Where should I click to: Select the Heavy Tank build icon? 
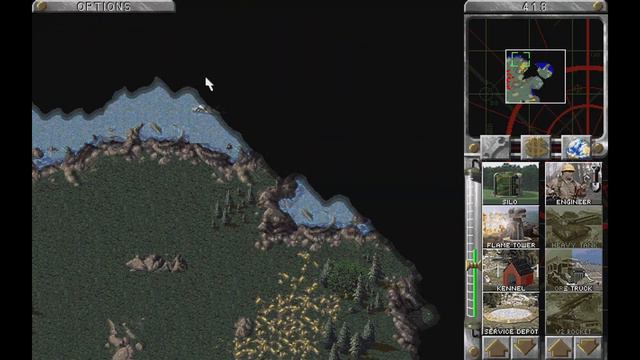point(573,227)
